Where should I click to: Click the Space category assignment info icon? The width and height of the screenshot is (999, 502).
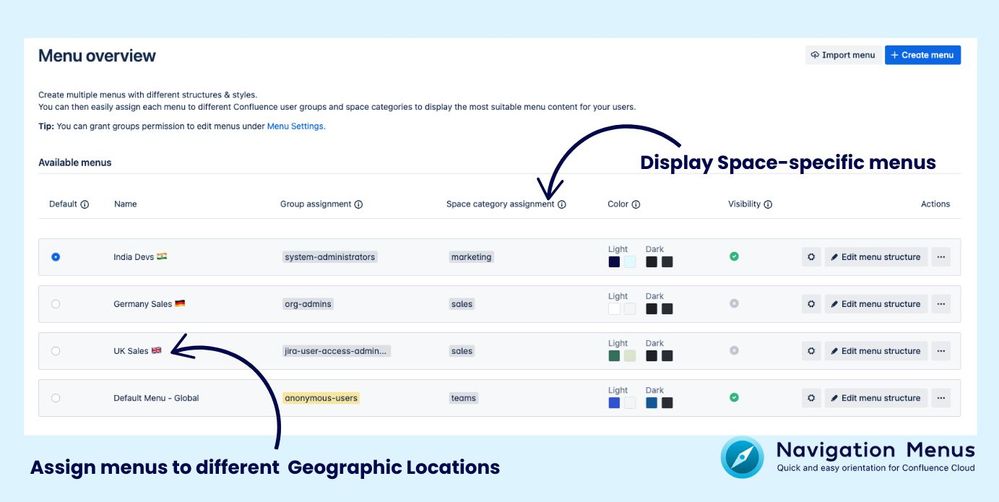click(x=562, y=204)
